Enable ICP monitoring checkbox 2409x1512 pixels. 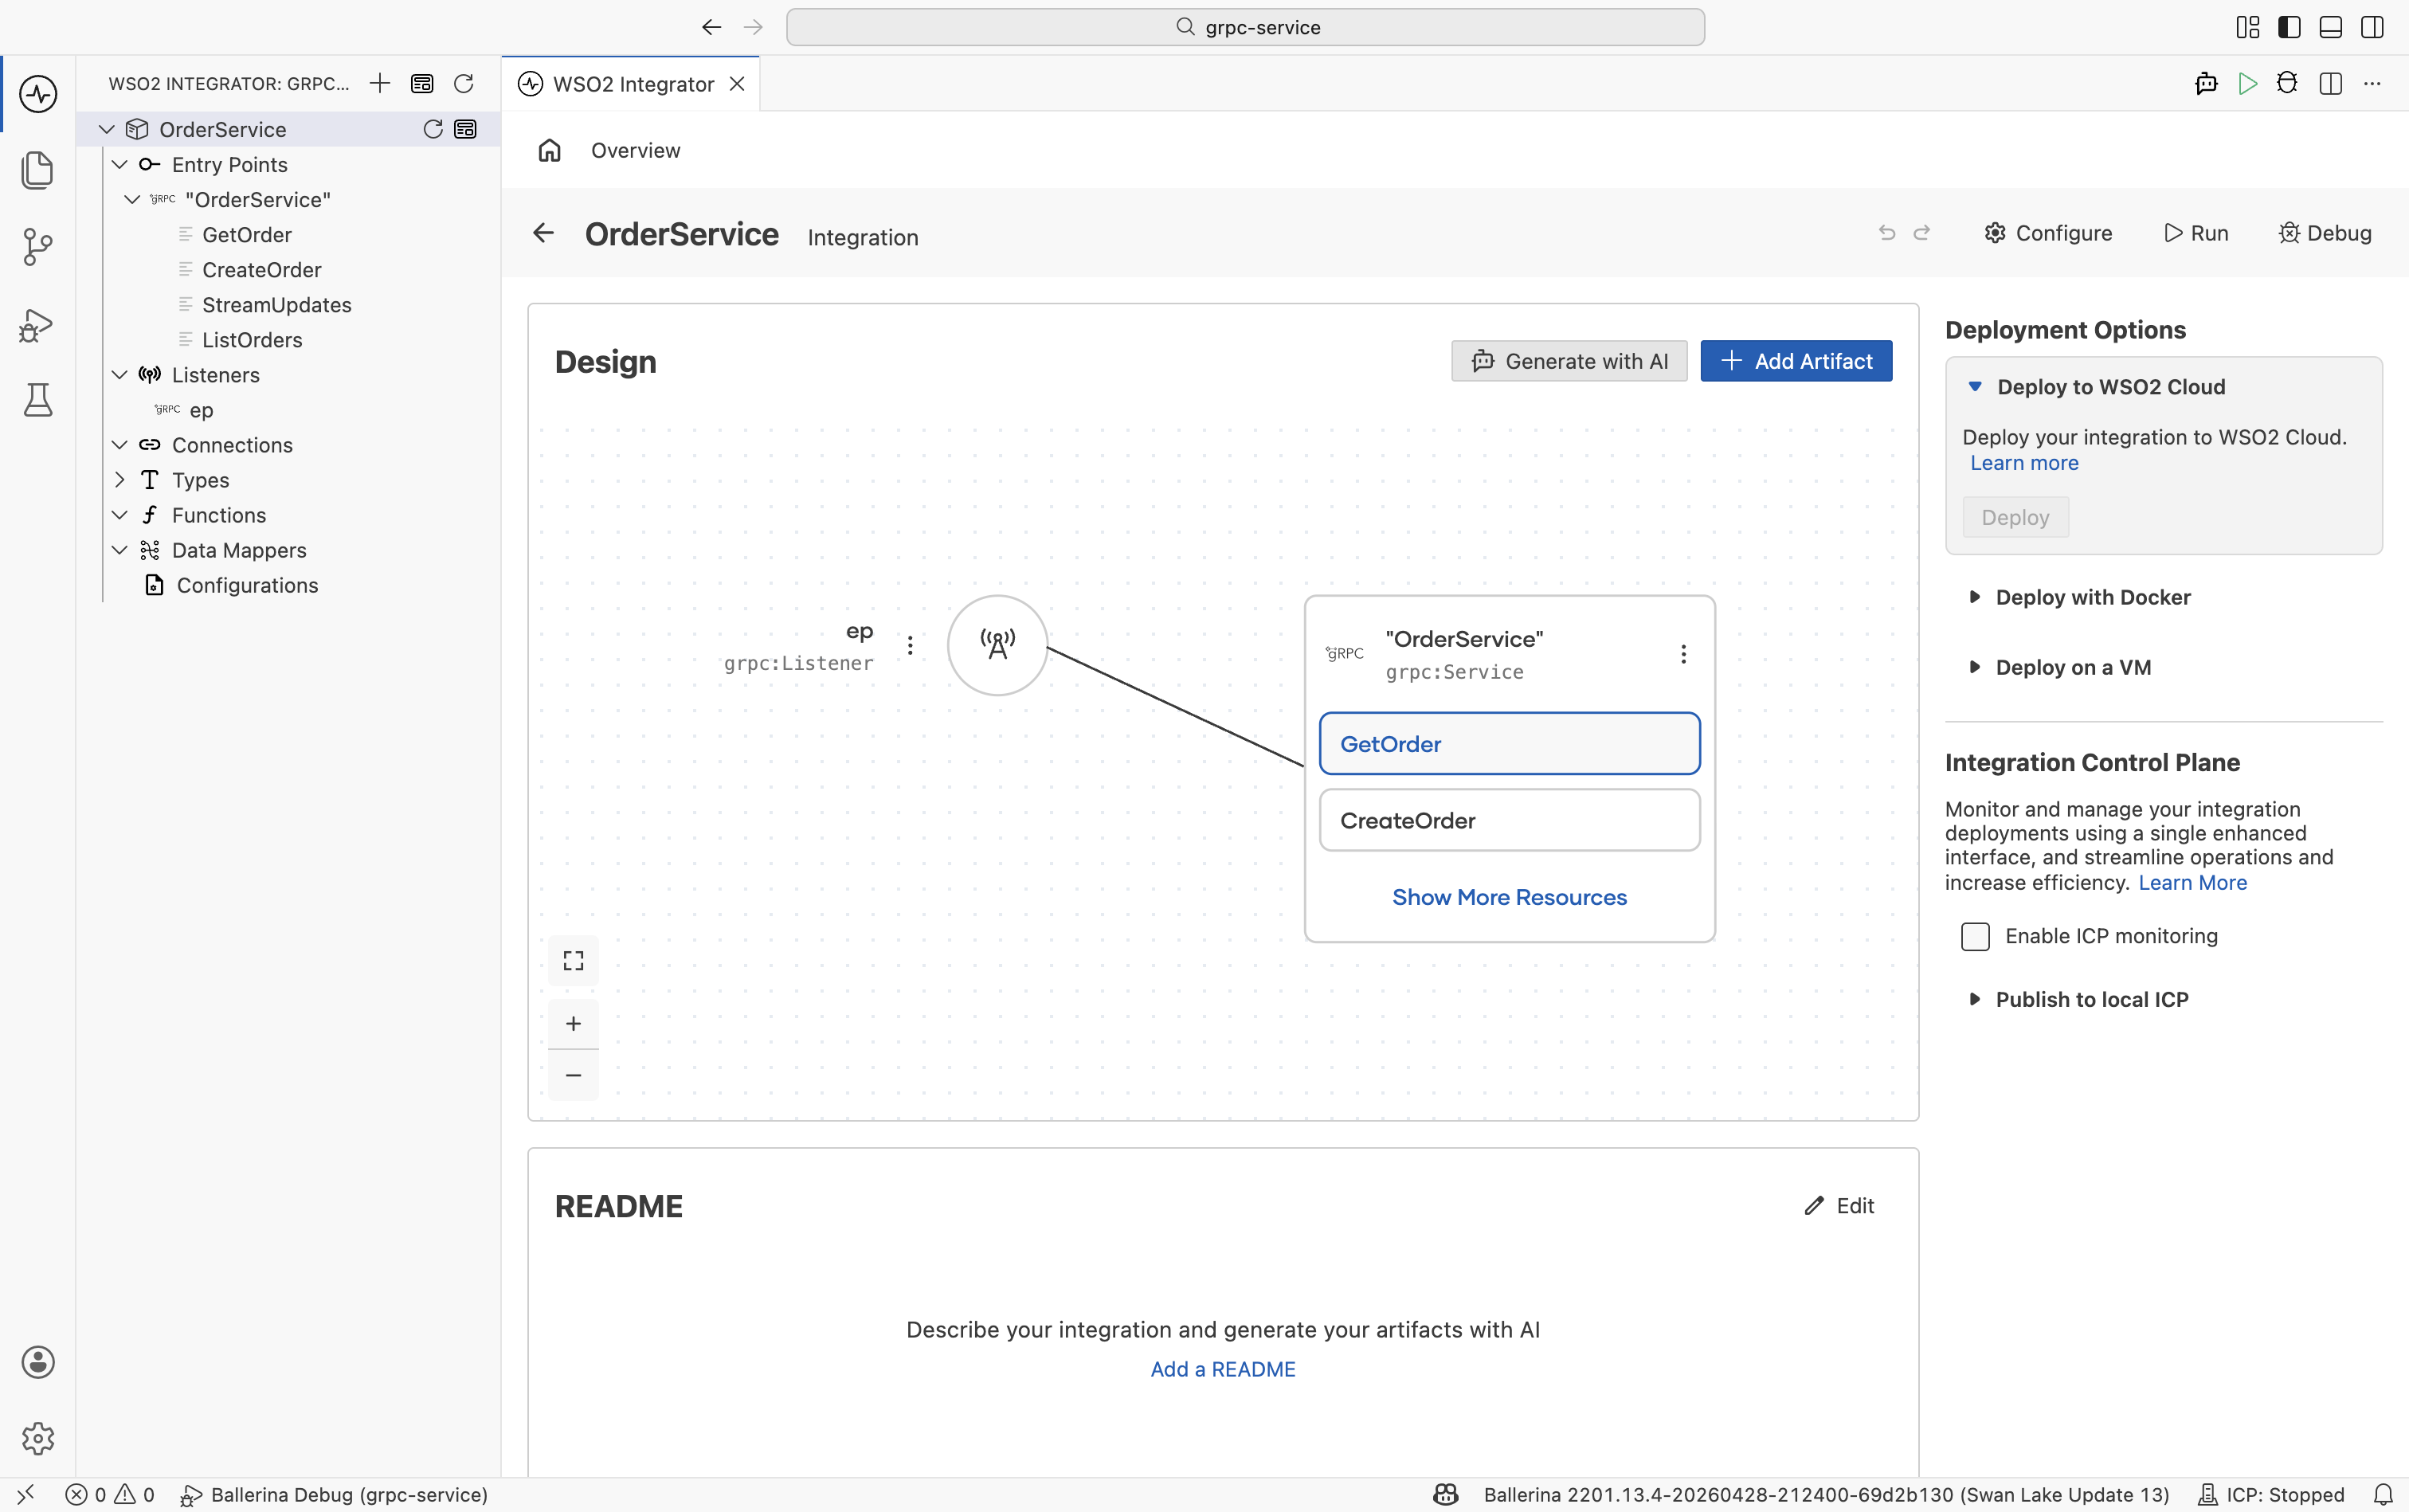(x=1975, y=936)
